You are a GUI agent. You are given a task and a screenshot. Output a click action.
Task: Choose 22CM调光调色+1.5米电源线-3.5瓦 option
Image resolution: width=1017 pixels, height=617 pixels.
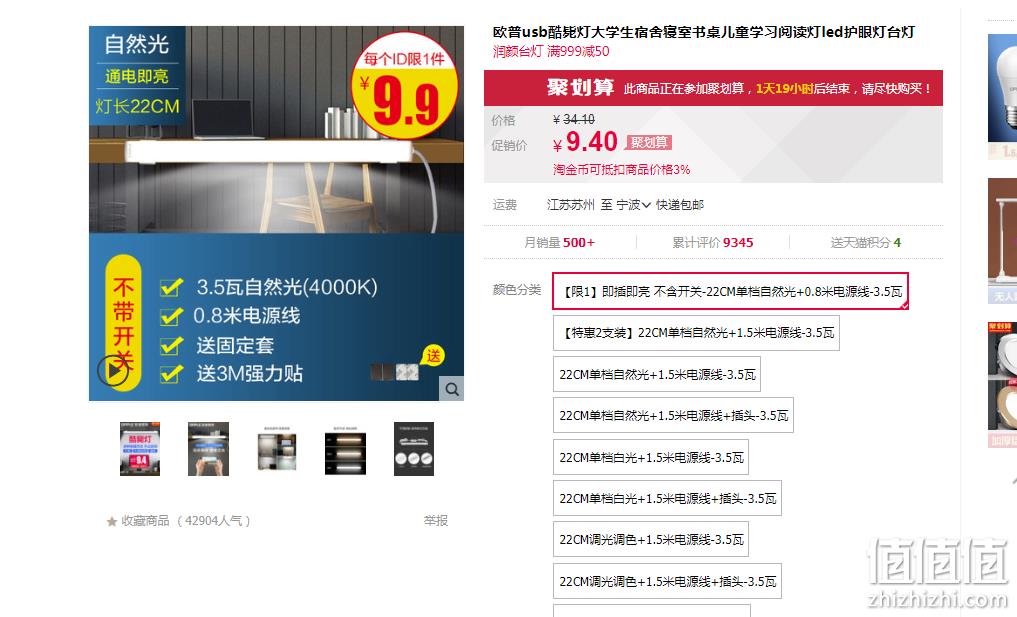651,540
